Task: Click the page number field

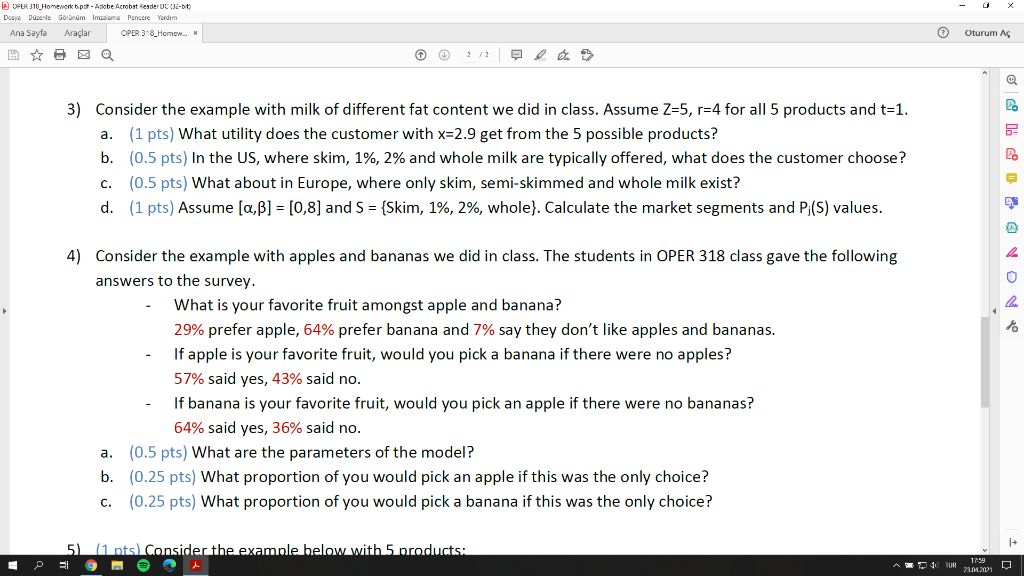Action: click(469, 56)
